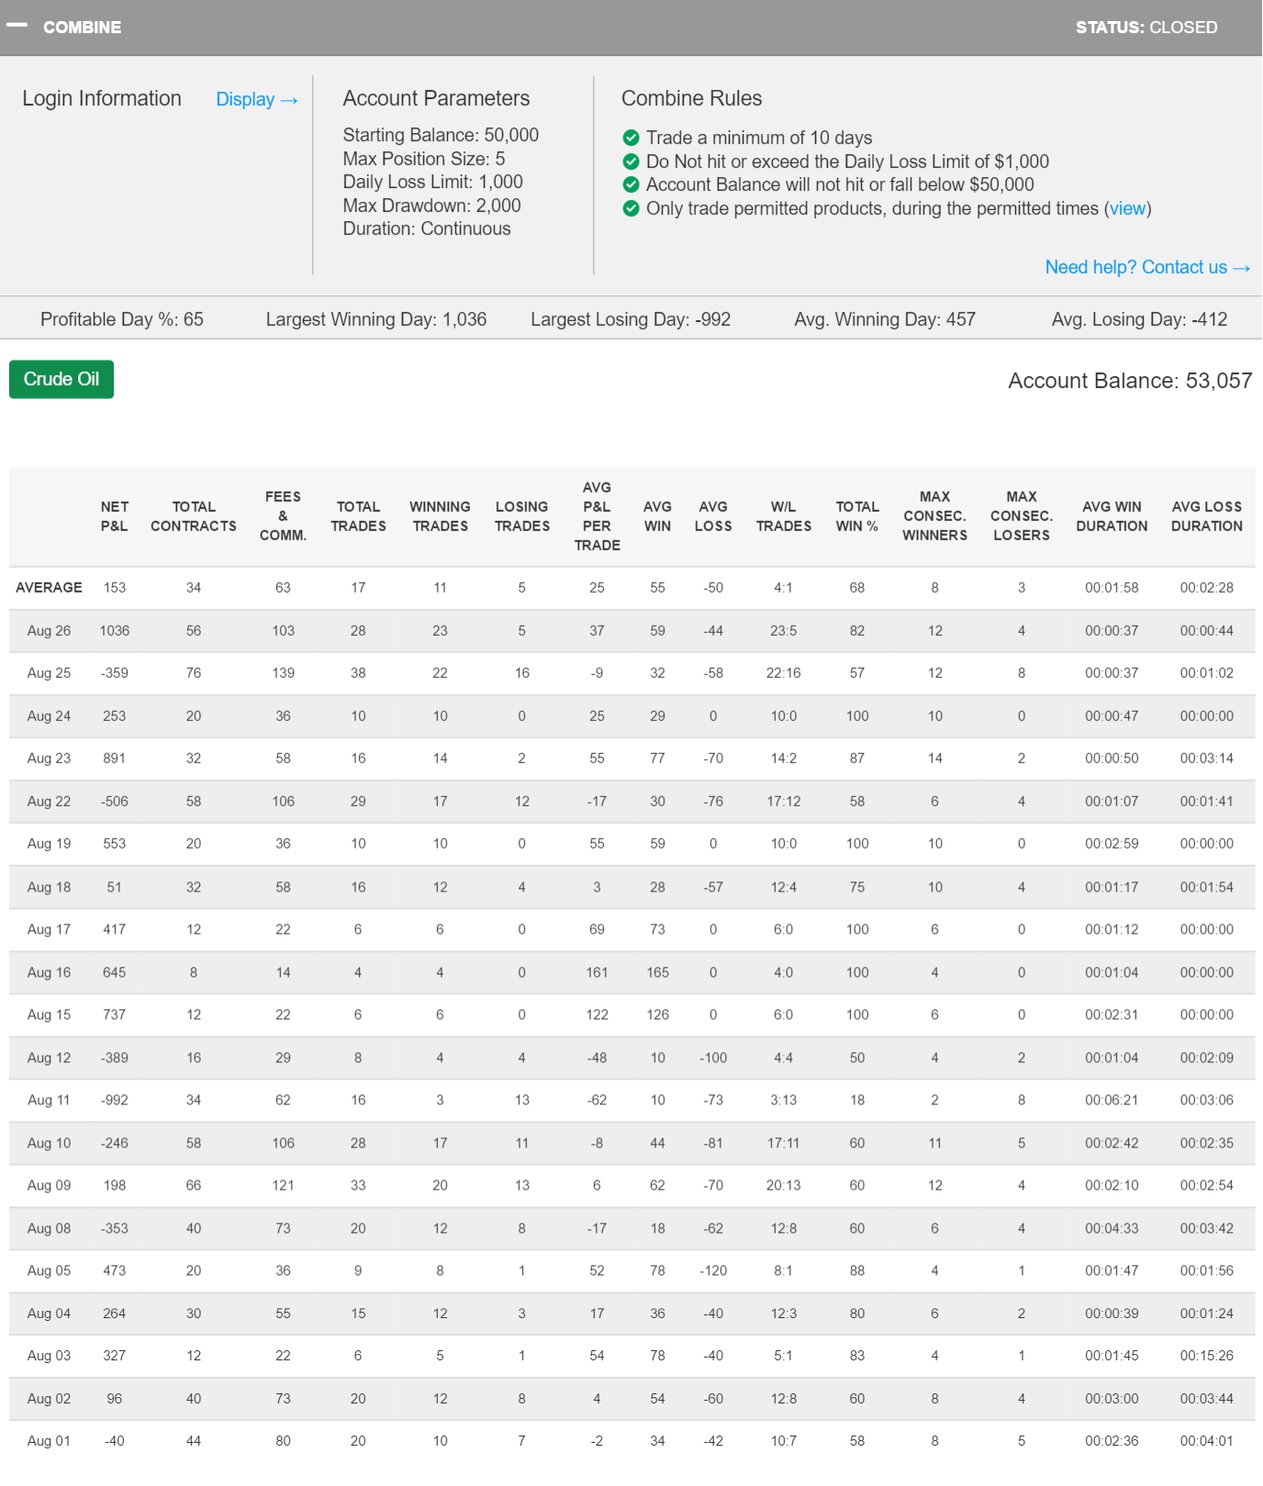Click the TOTAL CONTRACTS column header
This screenshot has height=1486, width=1263.
pos(193,516)
